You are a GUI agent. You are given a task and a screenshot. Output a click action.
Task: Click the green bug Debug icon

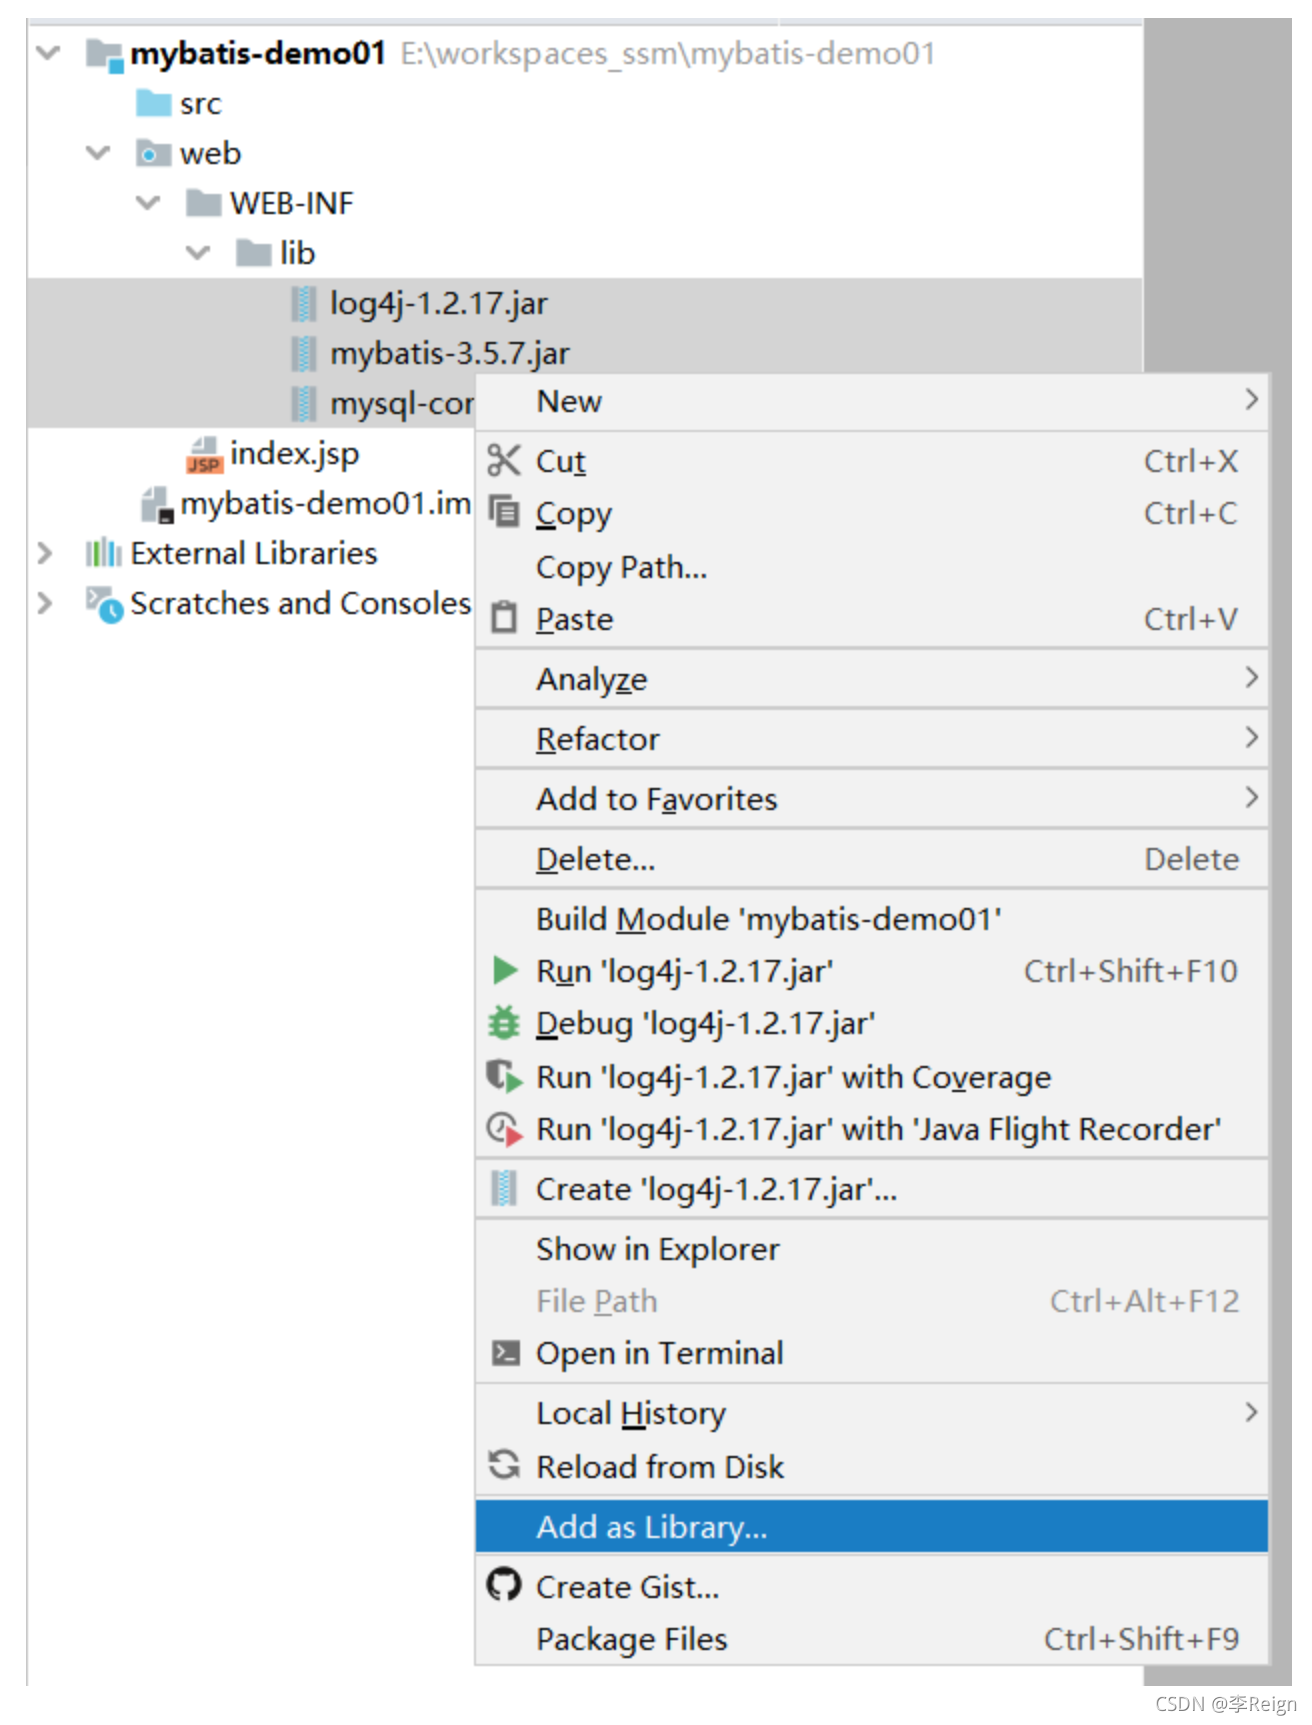[504, 1022]
